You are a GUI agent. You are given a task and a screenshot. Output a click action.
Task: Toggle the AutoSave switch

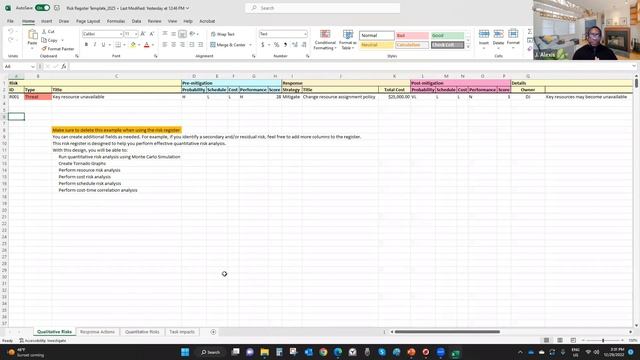42,8
